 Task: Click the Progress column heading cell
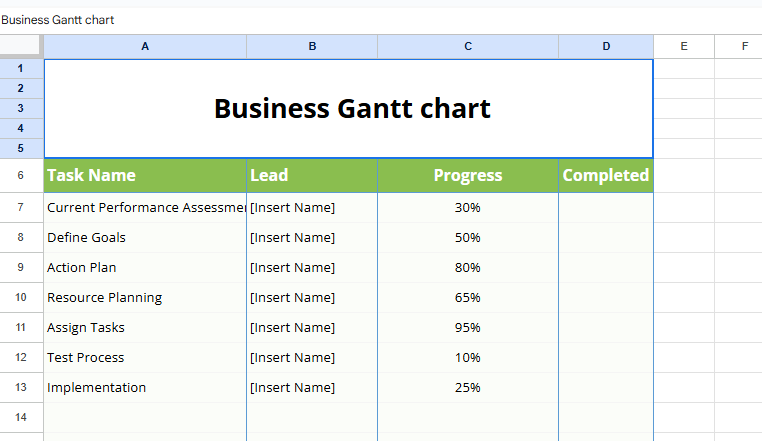467,175
